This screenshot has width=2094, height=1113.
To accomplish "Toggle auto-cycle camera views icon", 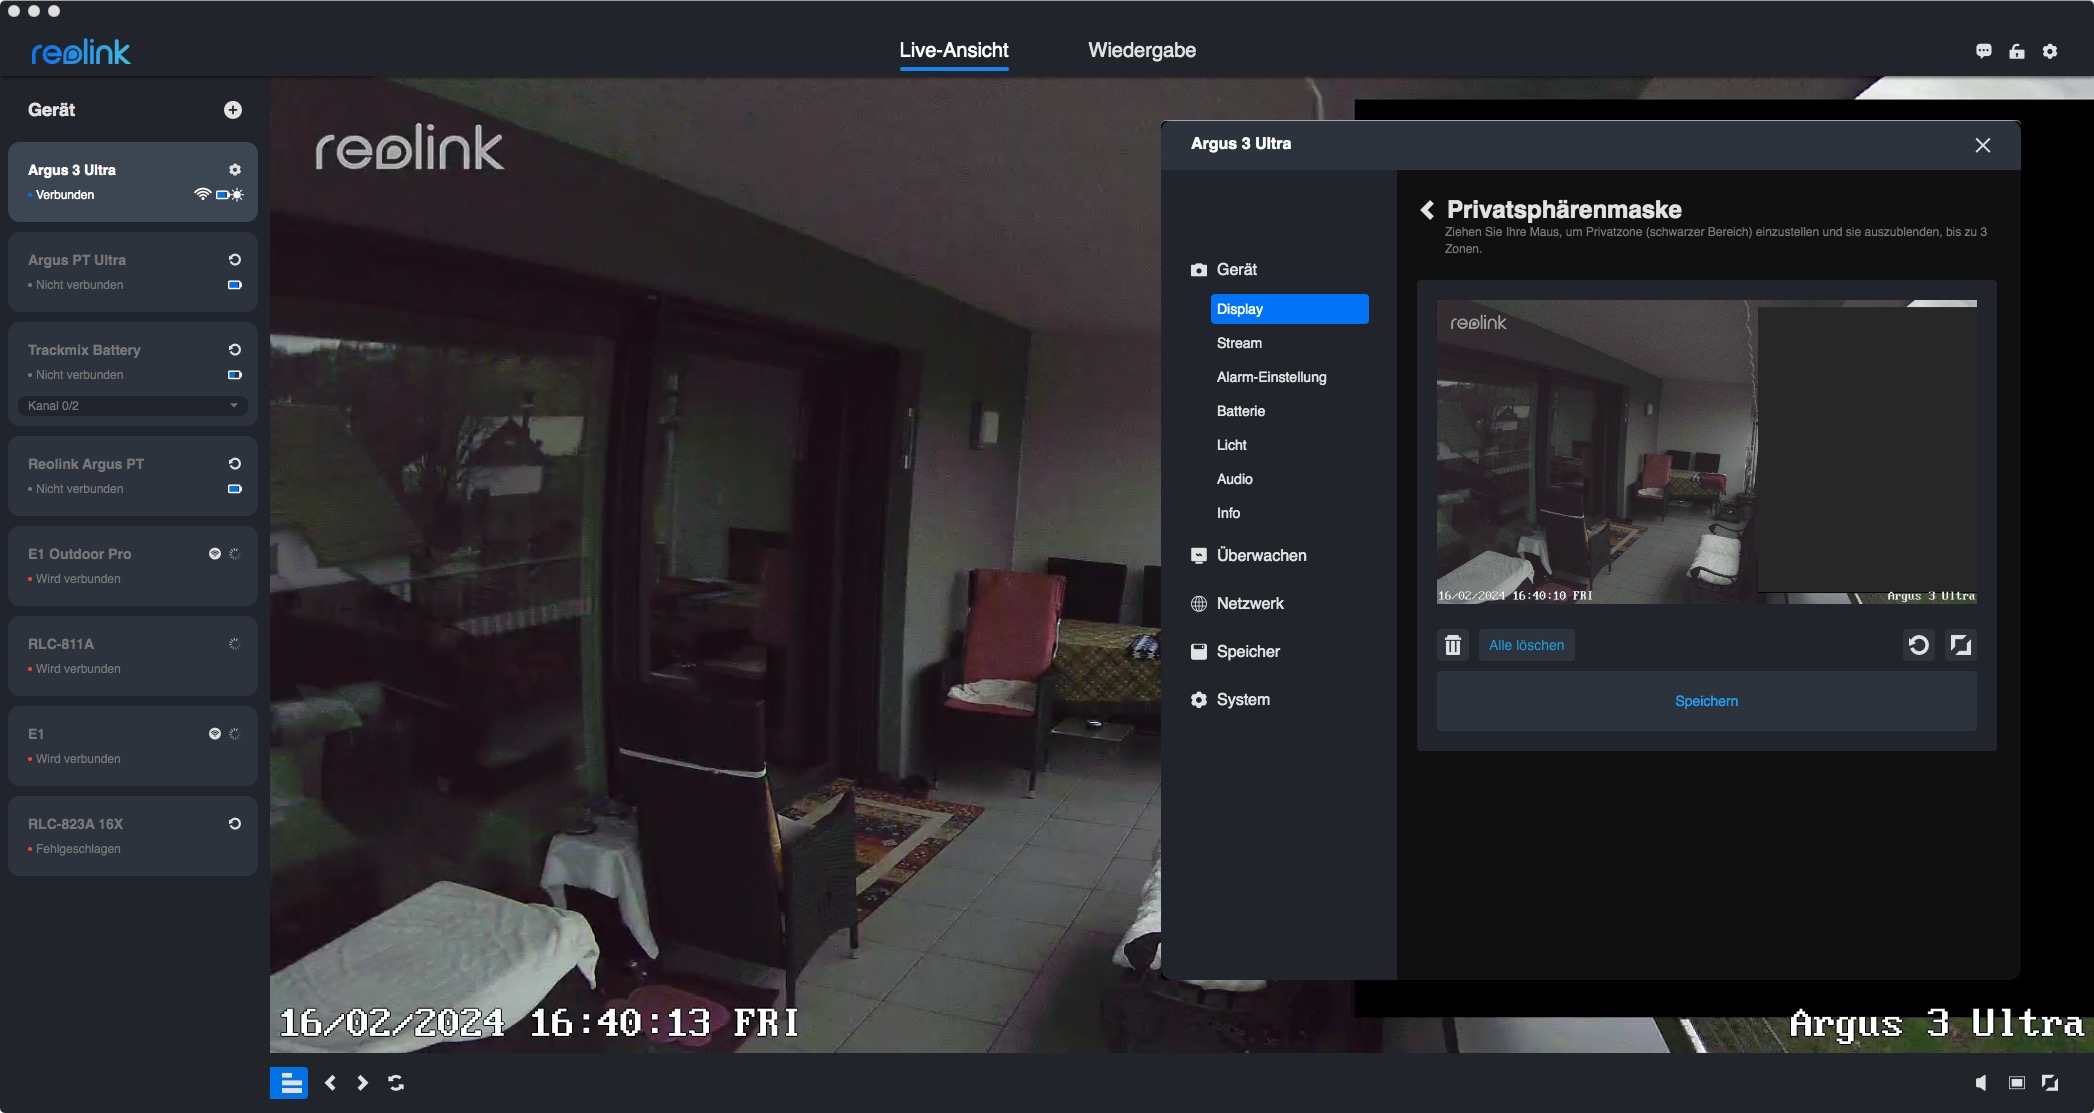I will point(396,1083).
